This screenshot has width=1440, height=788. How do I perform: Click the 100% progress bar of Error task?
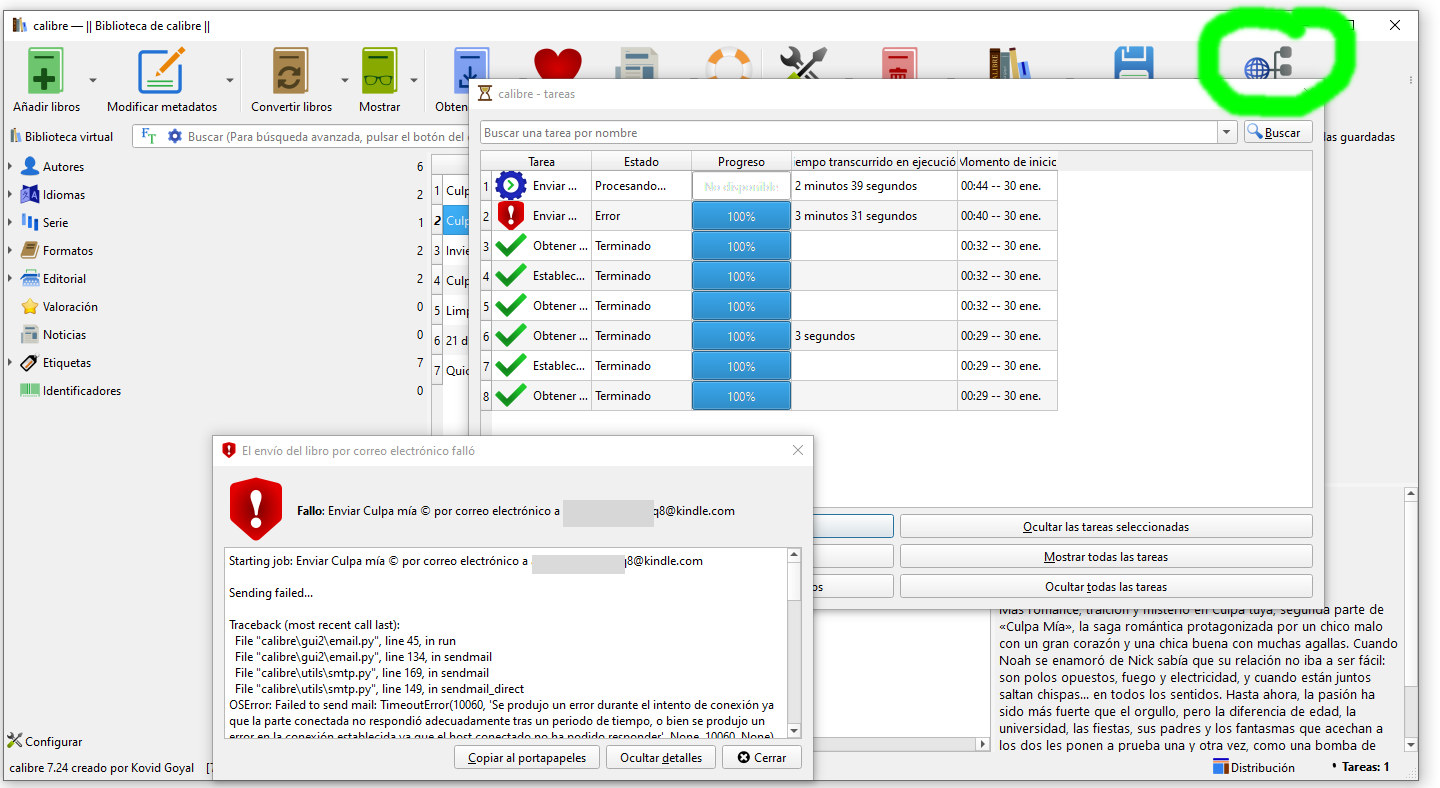[x=741, y=216]
